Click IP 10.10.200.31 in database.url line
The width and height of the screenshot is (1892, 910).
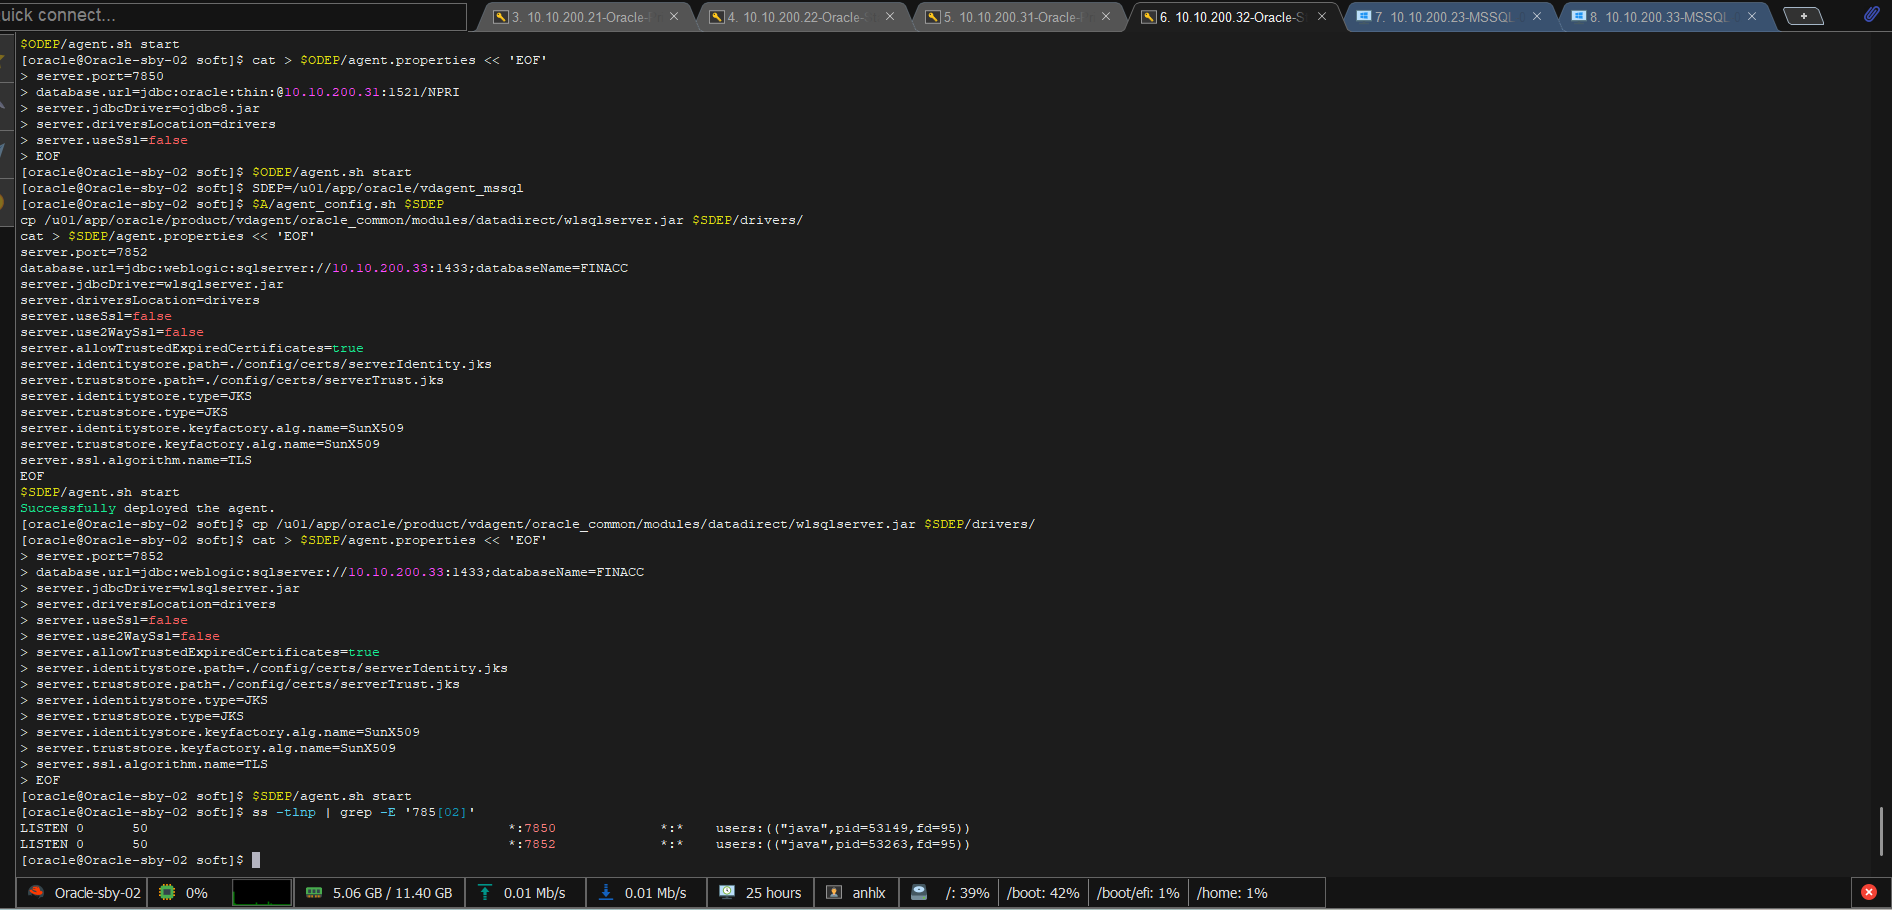pyautogui.click(x=332, y=92)
